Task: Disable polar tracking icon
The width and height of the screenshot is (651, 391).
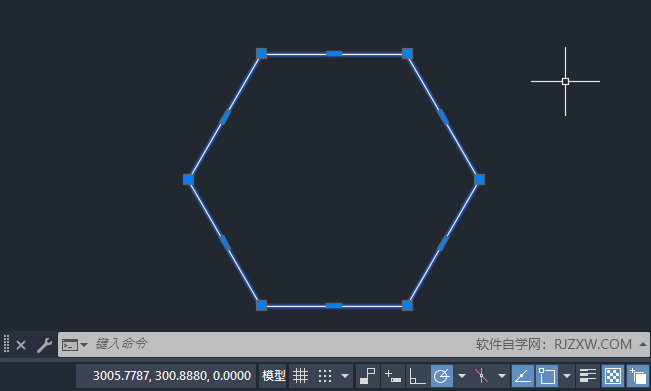Action: [441, 376]
